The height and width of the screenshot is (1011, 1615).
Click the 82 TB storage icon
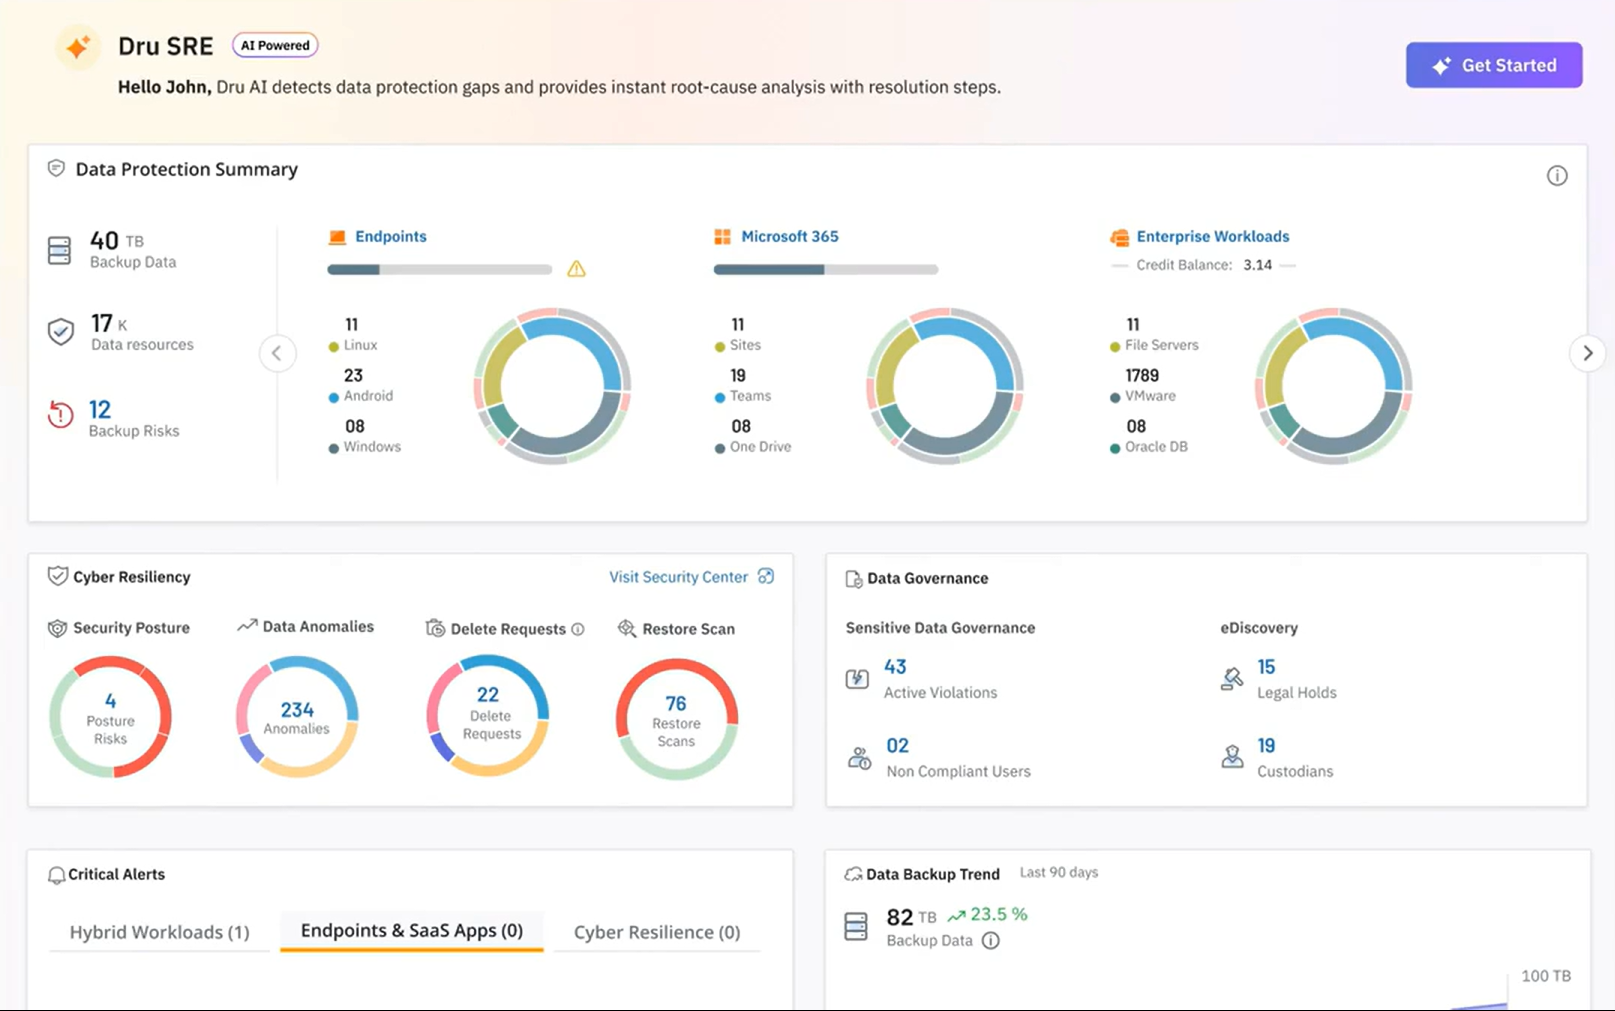click(x=856, y=926)
